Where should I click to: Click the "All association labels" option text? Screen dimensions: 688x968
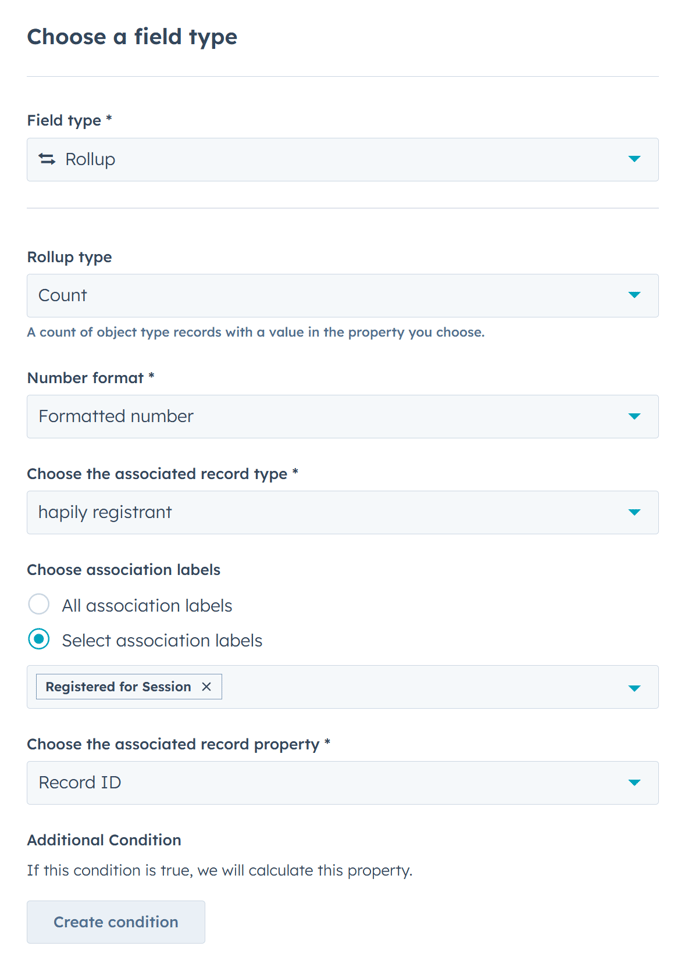coord(147,606)
